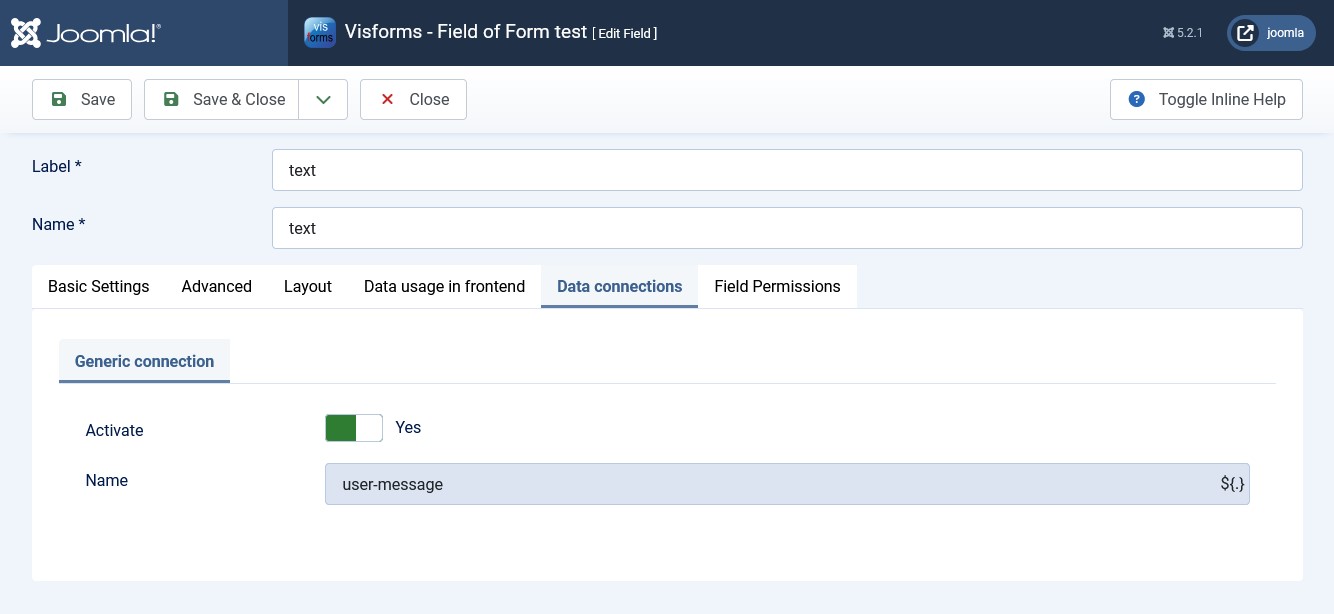Select the Generic connection subtab
The image size is (1334, 614).
pyautogui.click(x=144, y=361)
